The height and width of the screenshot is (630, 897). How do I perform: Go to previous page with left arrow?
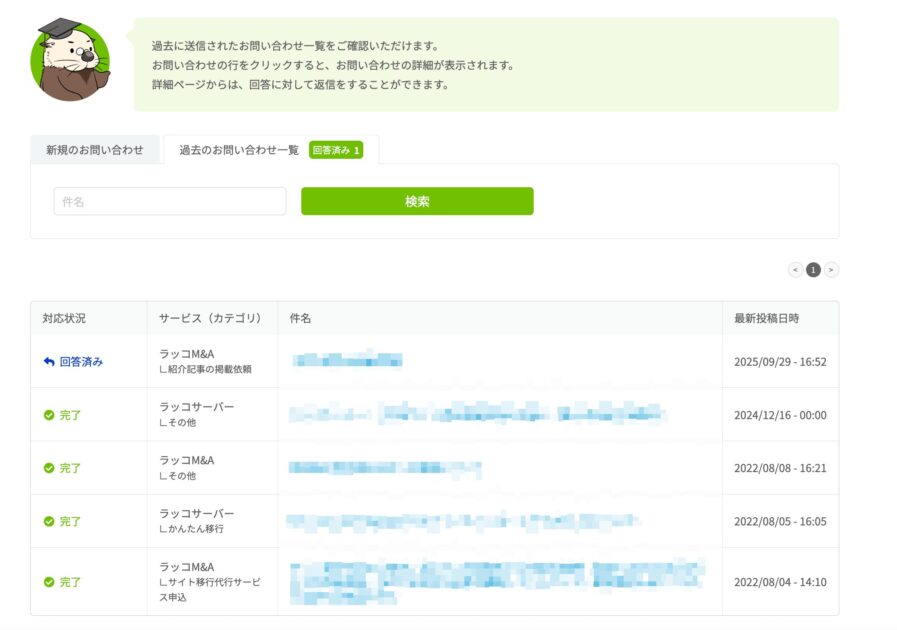tap(795, 270)
